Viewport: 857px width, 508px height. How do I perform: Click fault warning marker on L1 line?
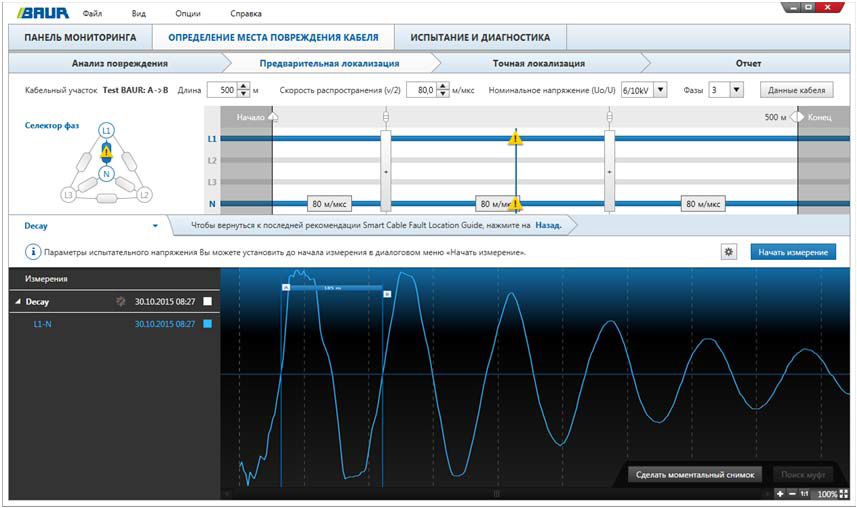point(515,138)
